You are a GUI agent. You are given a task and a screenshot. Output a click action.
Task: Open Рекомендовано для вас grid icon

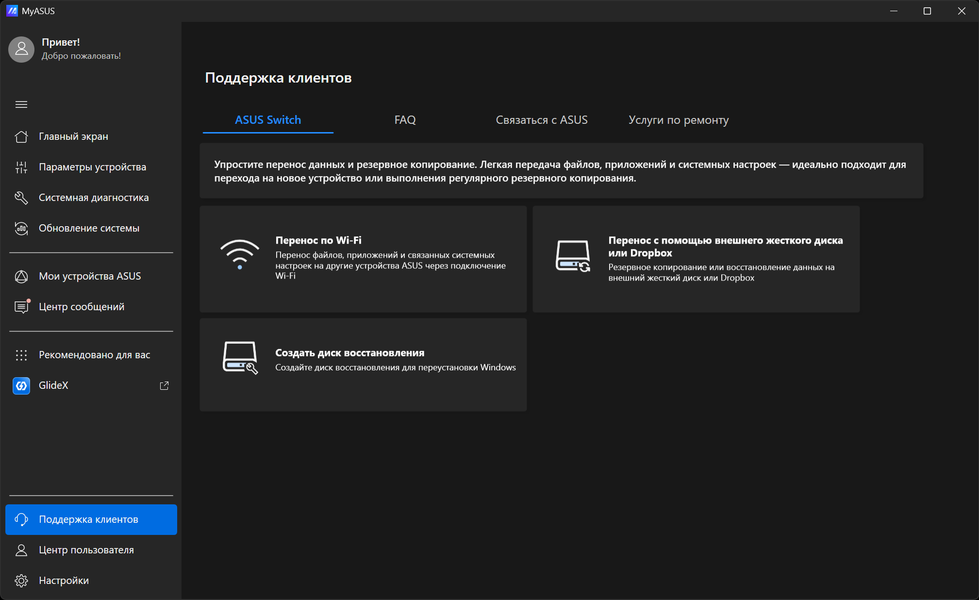click(21, 355)
